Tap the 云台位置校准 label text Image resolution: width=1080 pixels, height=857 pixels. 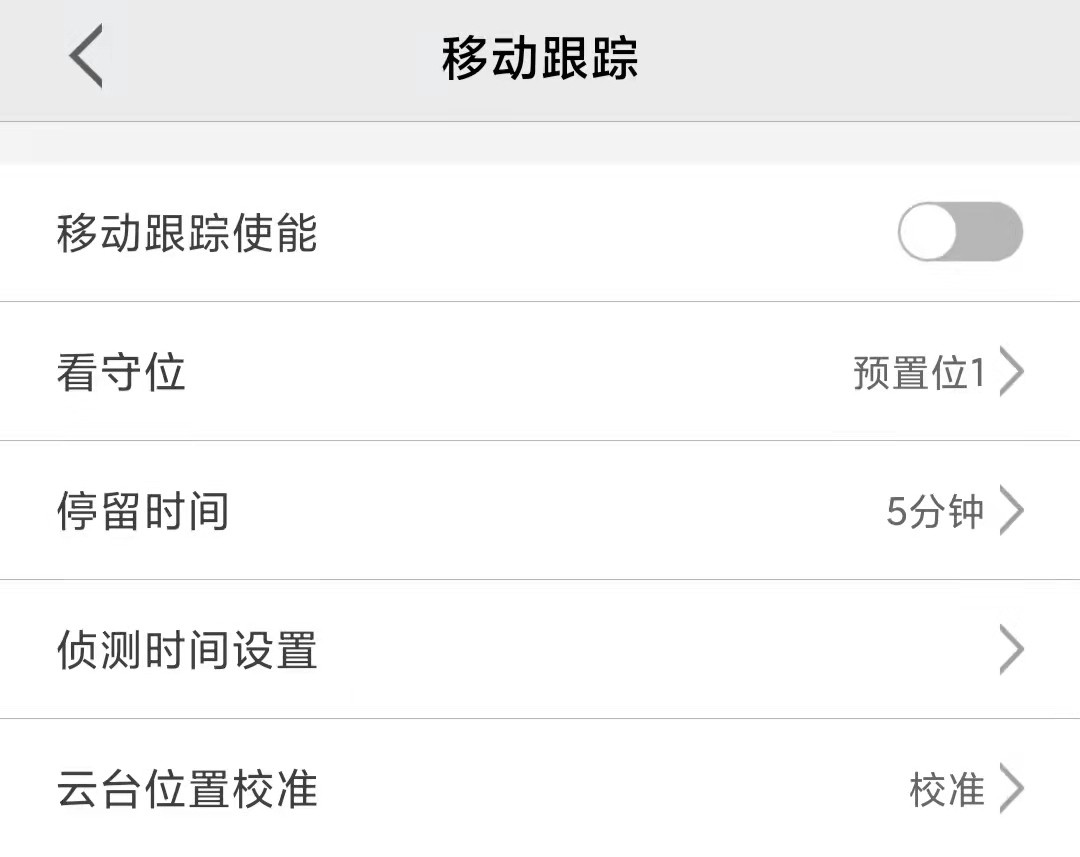(187, 789)
